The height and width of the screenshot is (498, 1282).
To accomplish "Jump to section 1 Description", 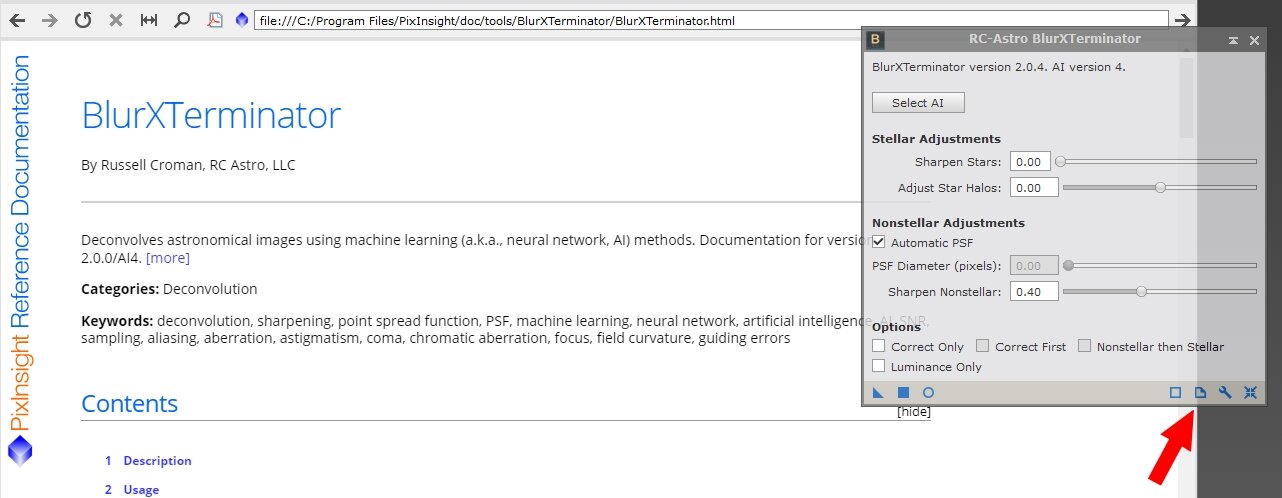I will point(157,461).
